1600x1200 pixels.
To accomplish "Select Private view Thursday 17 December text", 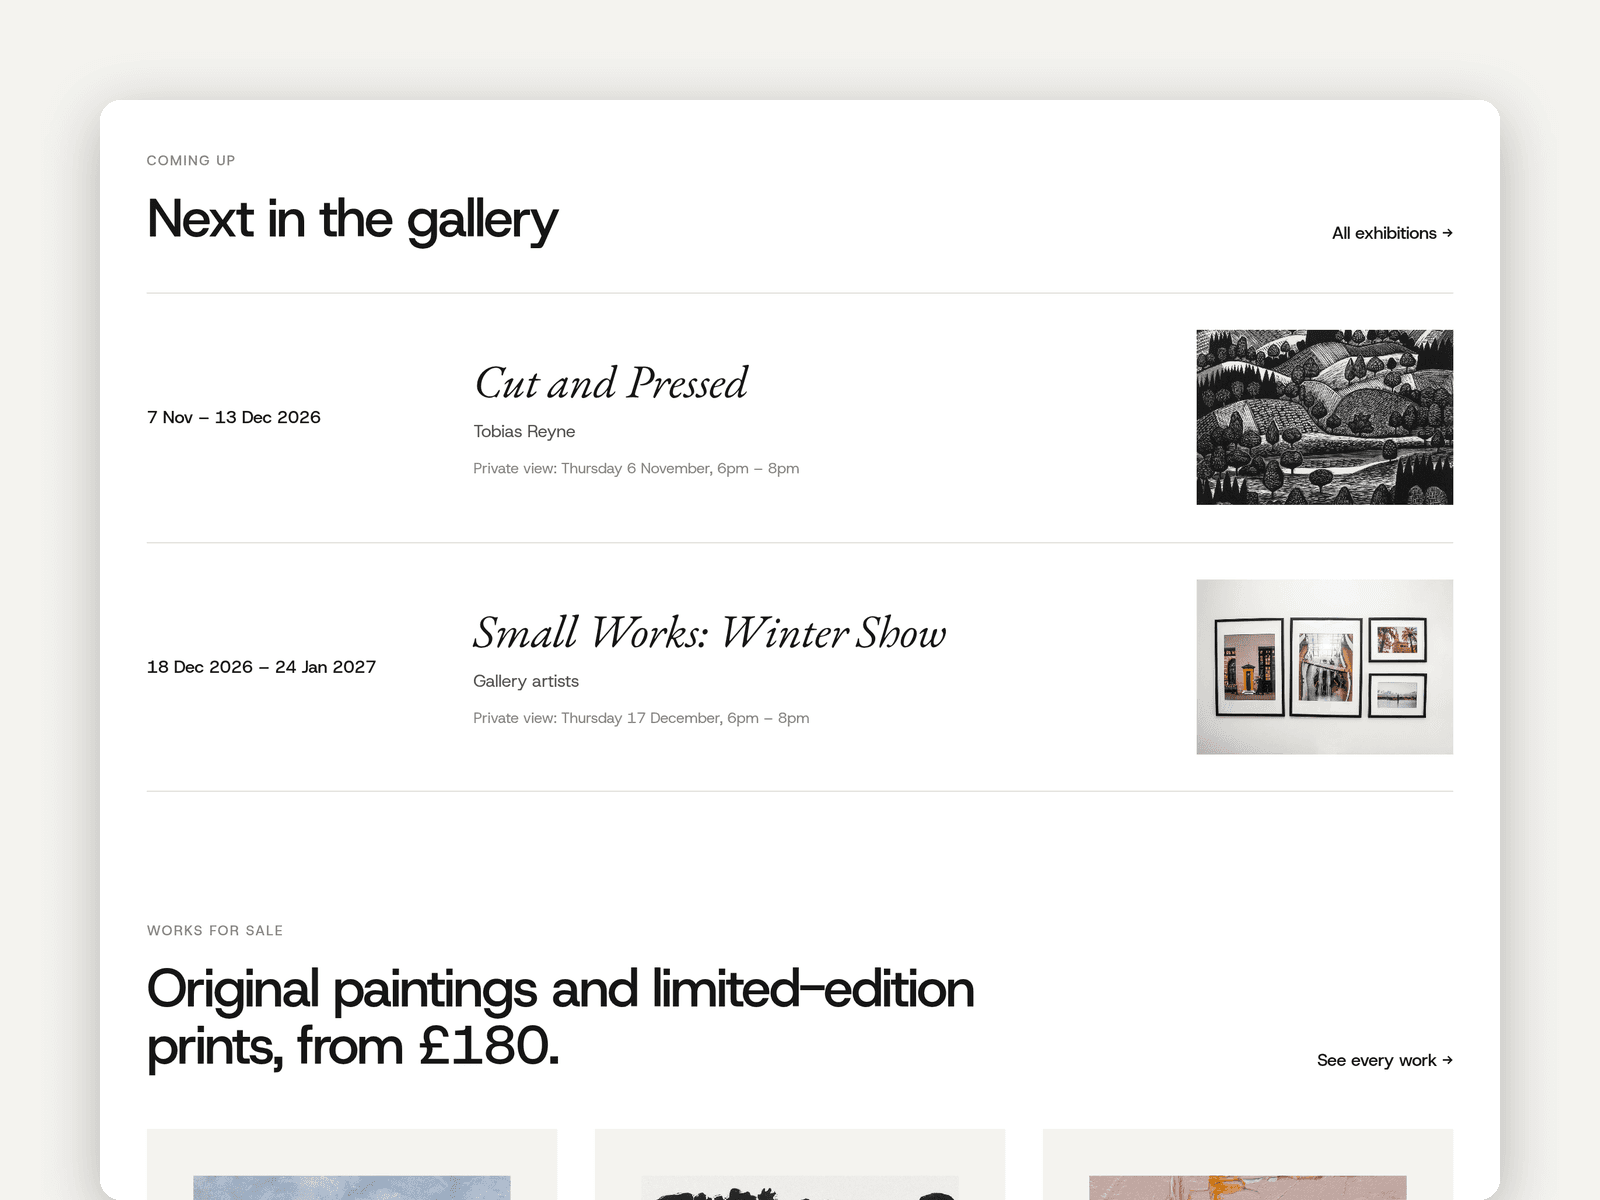I will (x=641, y=718).
